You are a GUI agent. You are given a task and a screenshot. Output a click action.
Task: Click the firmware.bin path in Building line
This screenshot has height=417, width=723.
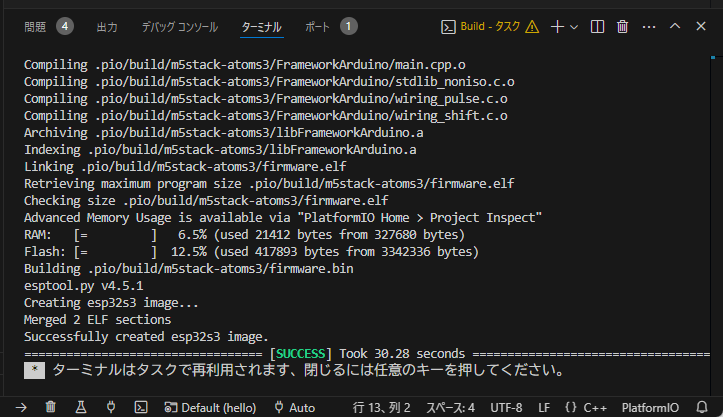click(x=221, y=269)
